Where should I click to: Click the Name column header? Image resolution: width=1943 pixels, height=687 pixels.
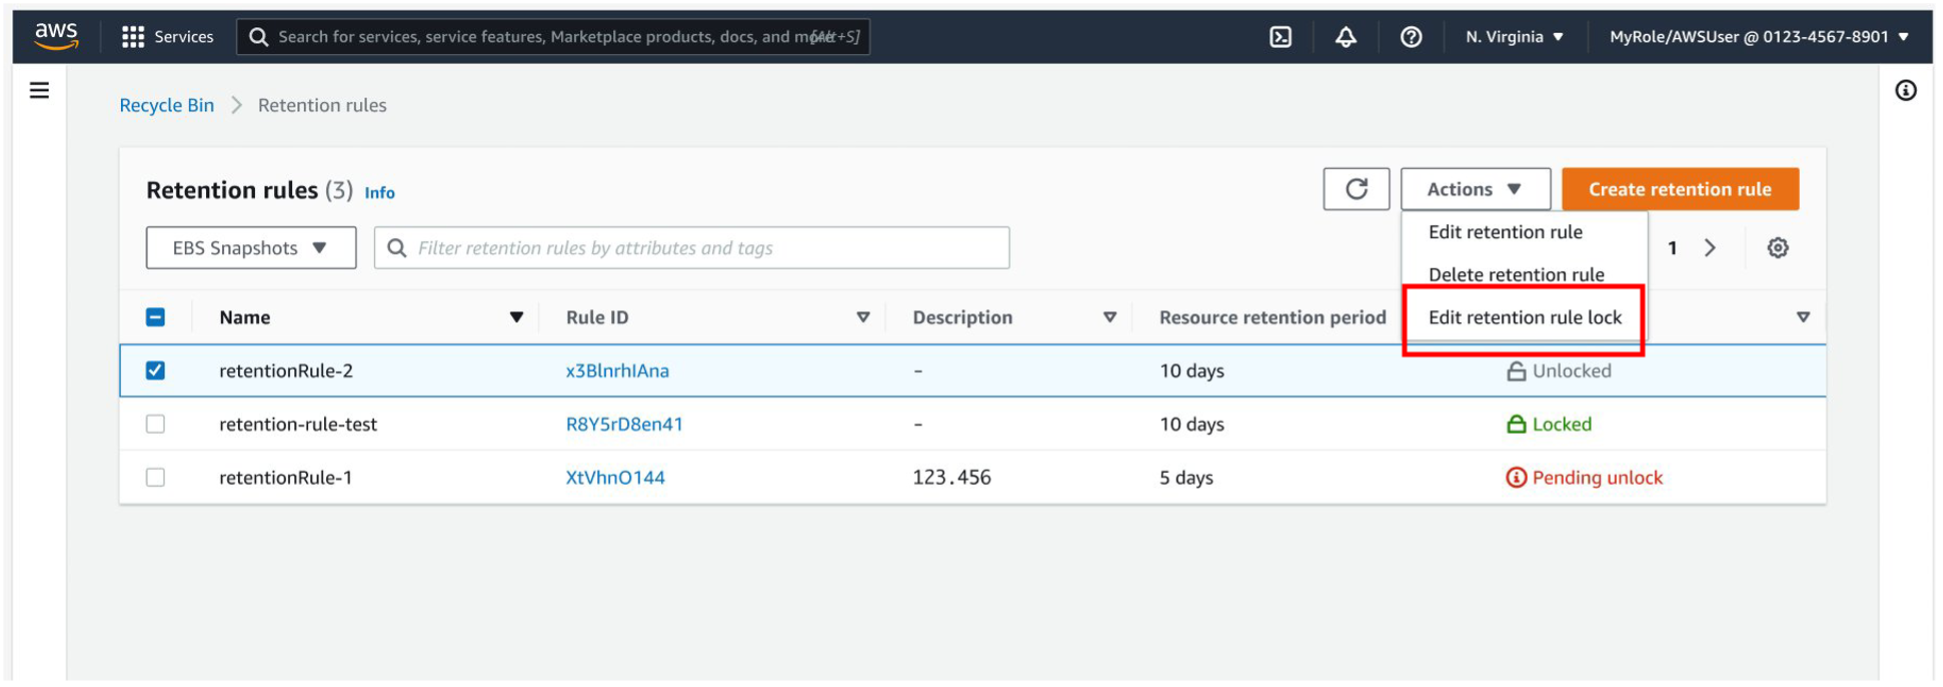245,318
